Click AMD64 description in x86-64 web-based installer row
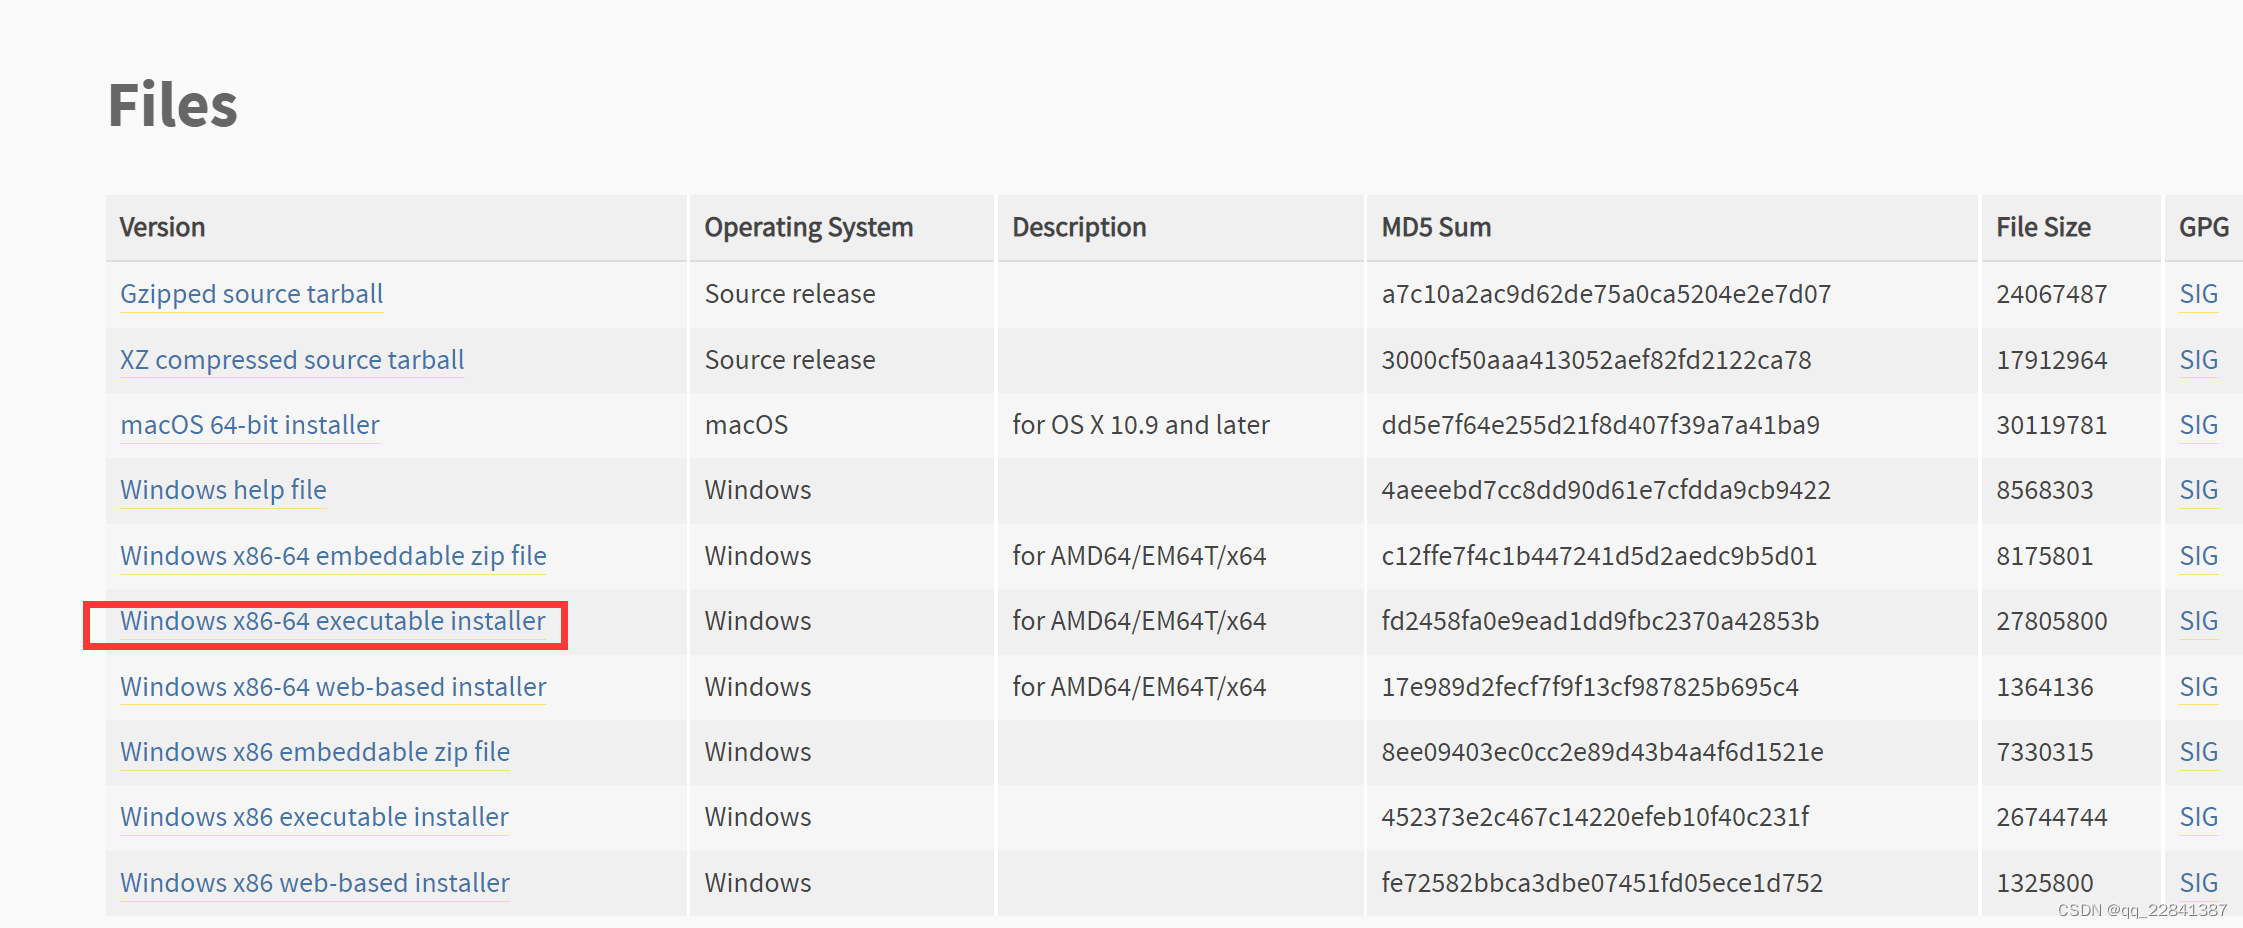The height and width of the screenshot is (928, 2243). click(x=1139, y=687)
